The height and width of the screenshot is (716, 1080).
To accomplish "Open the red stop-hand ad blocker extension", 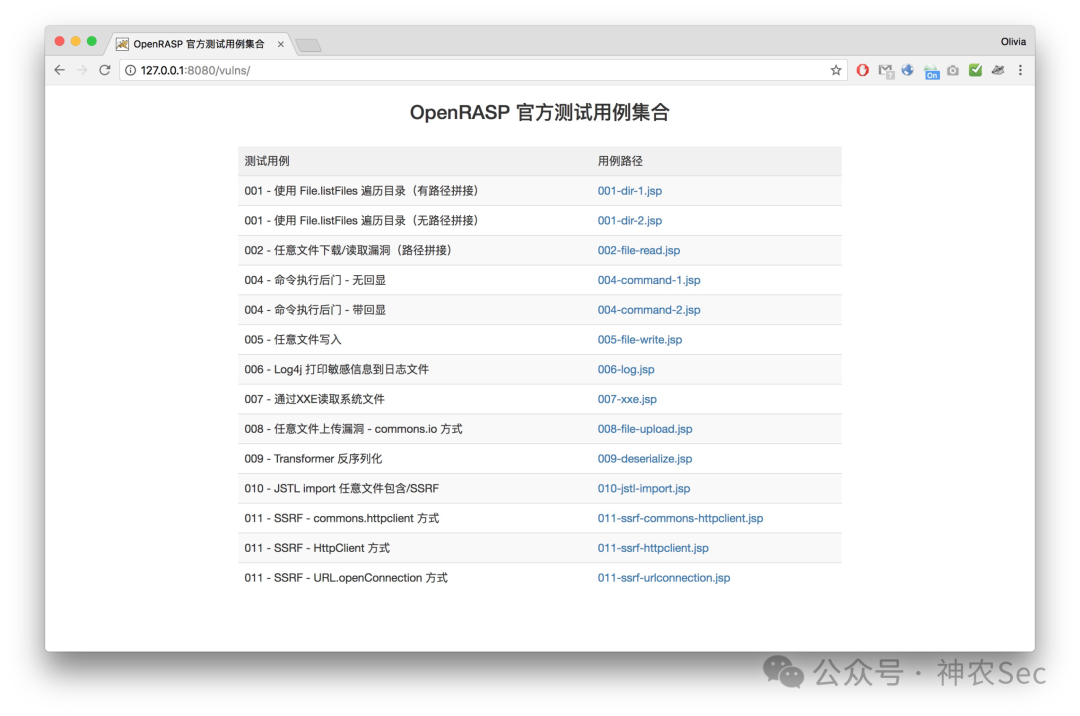I will (x=862, y=70).
